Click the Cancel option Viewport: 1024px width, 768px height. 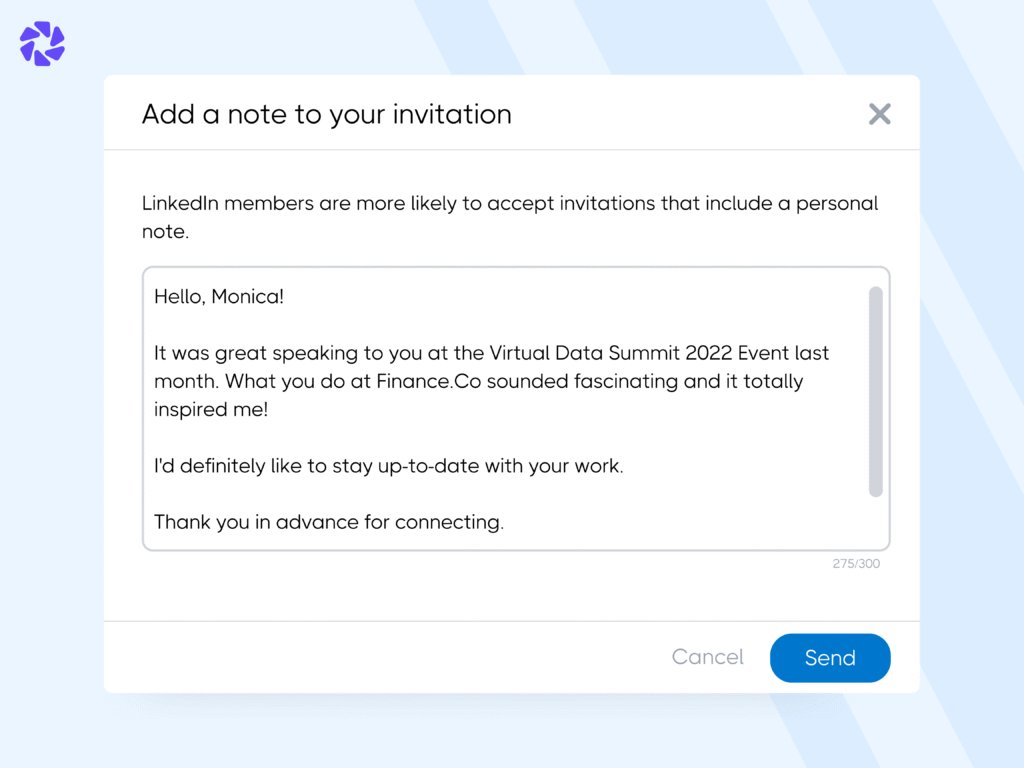point(707,657)
